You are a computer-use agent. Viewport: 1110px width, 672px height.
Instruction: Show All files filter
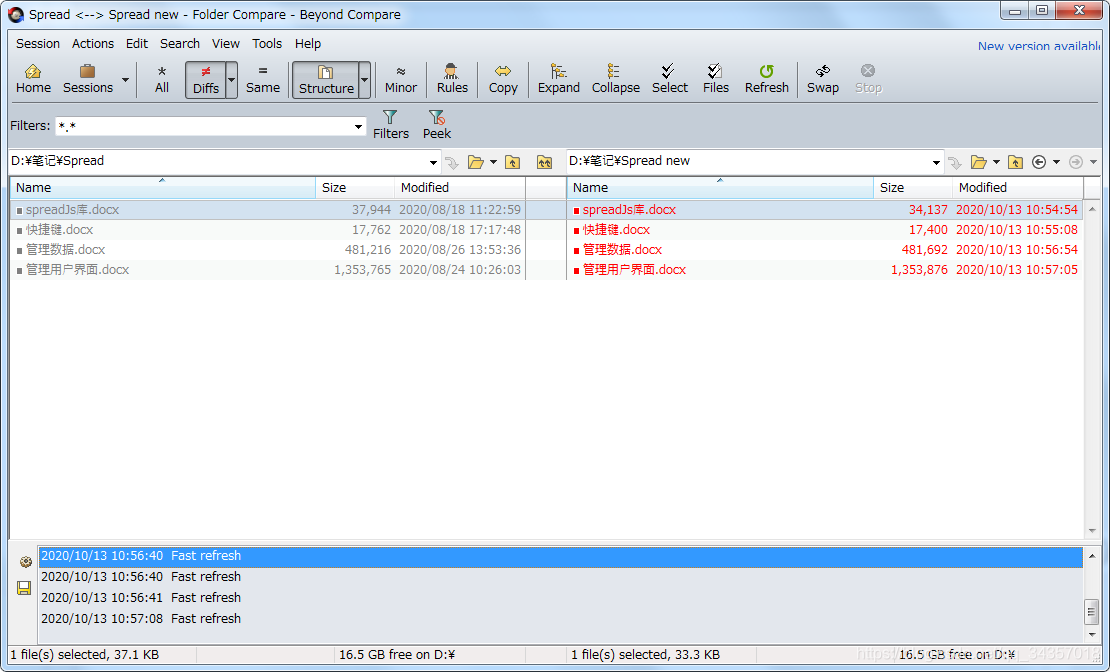click(x=162, y=79)
